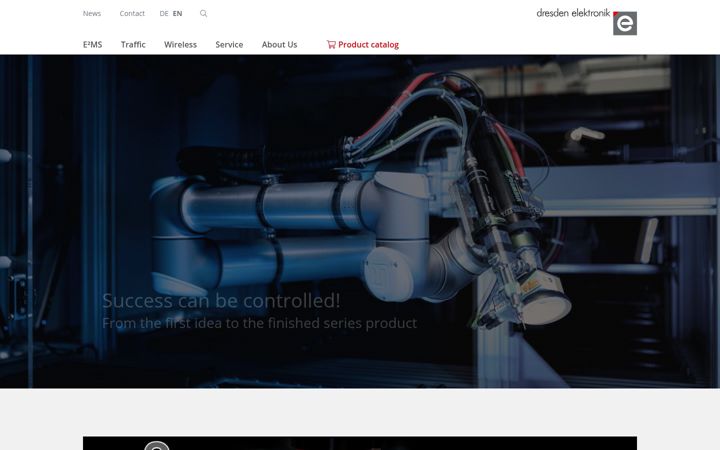The height and width of the screenshot is (450, 720).
Task: Open the Contact link
Action: coord(132,14)
